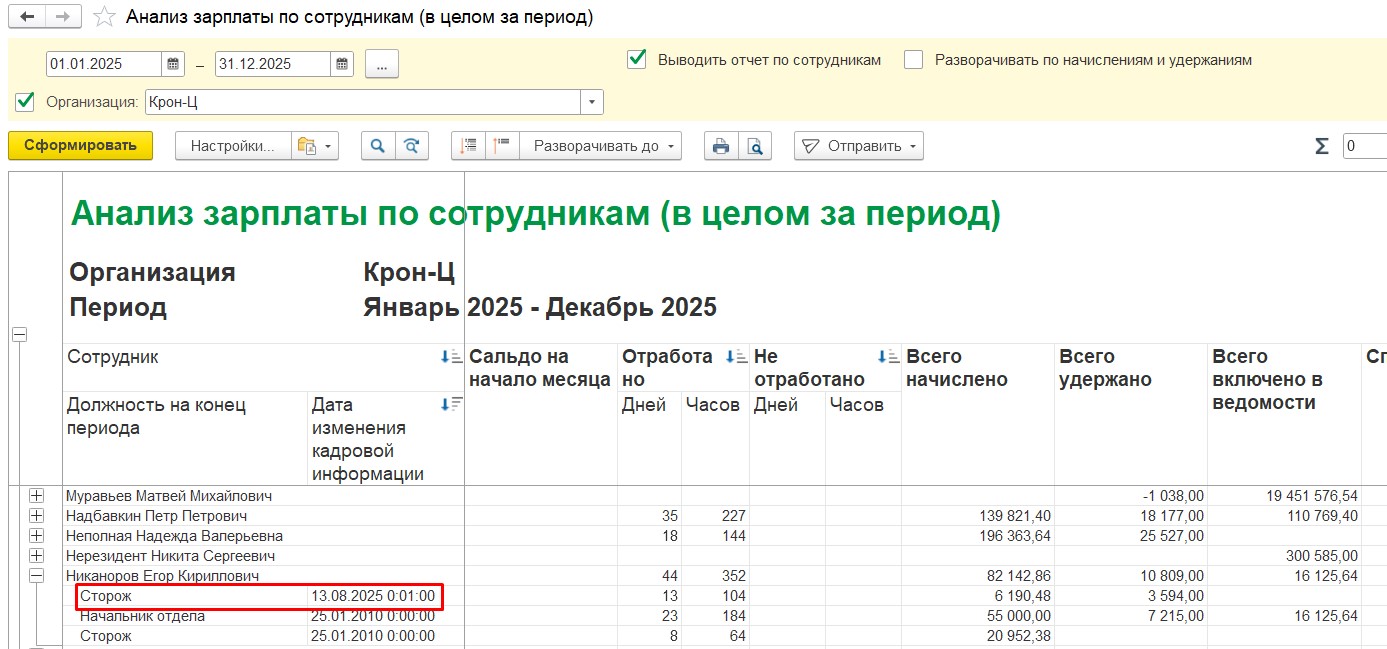
Task: Click the Print icon in toolbar
Action: click(x=720, y=146)
